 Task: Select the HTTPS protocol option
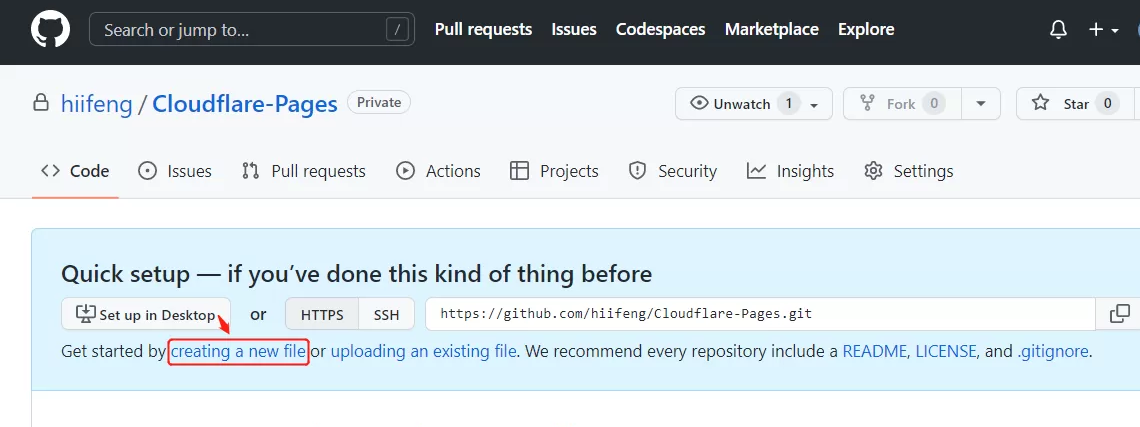pos(322,314)
